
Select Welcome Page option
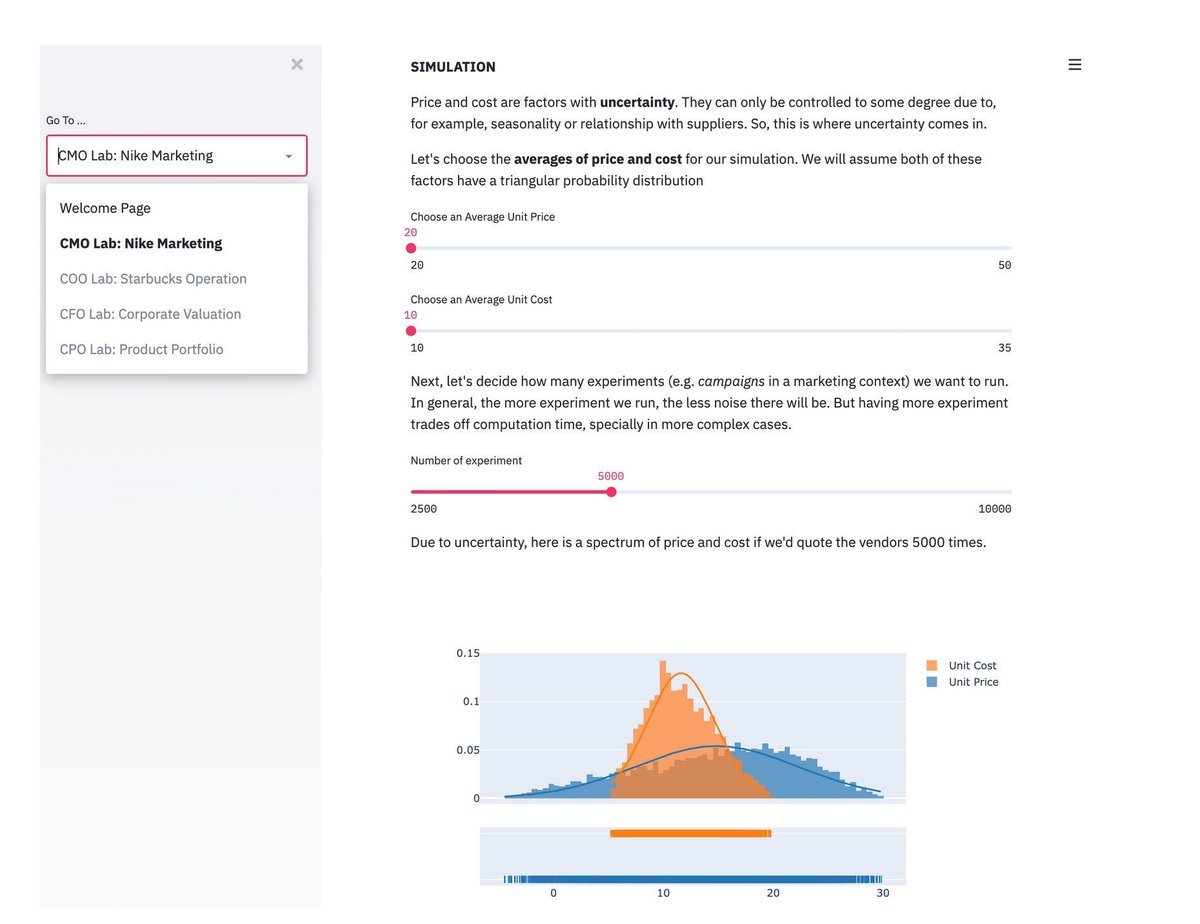[x=177, y=208]
